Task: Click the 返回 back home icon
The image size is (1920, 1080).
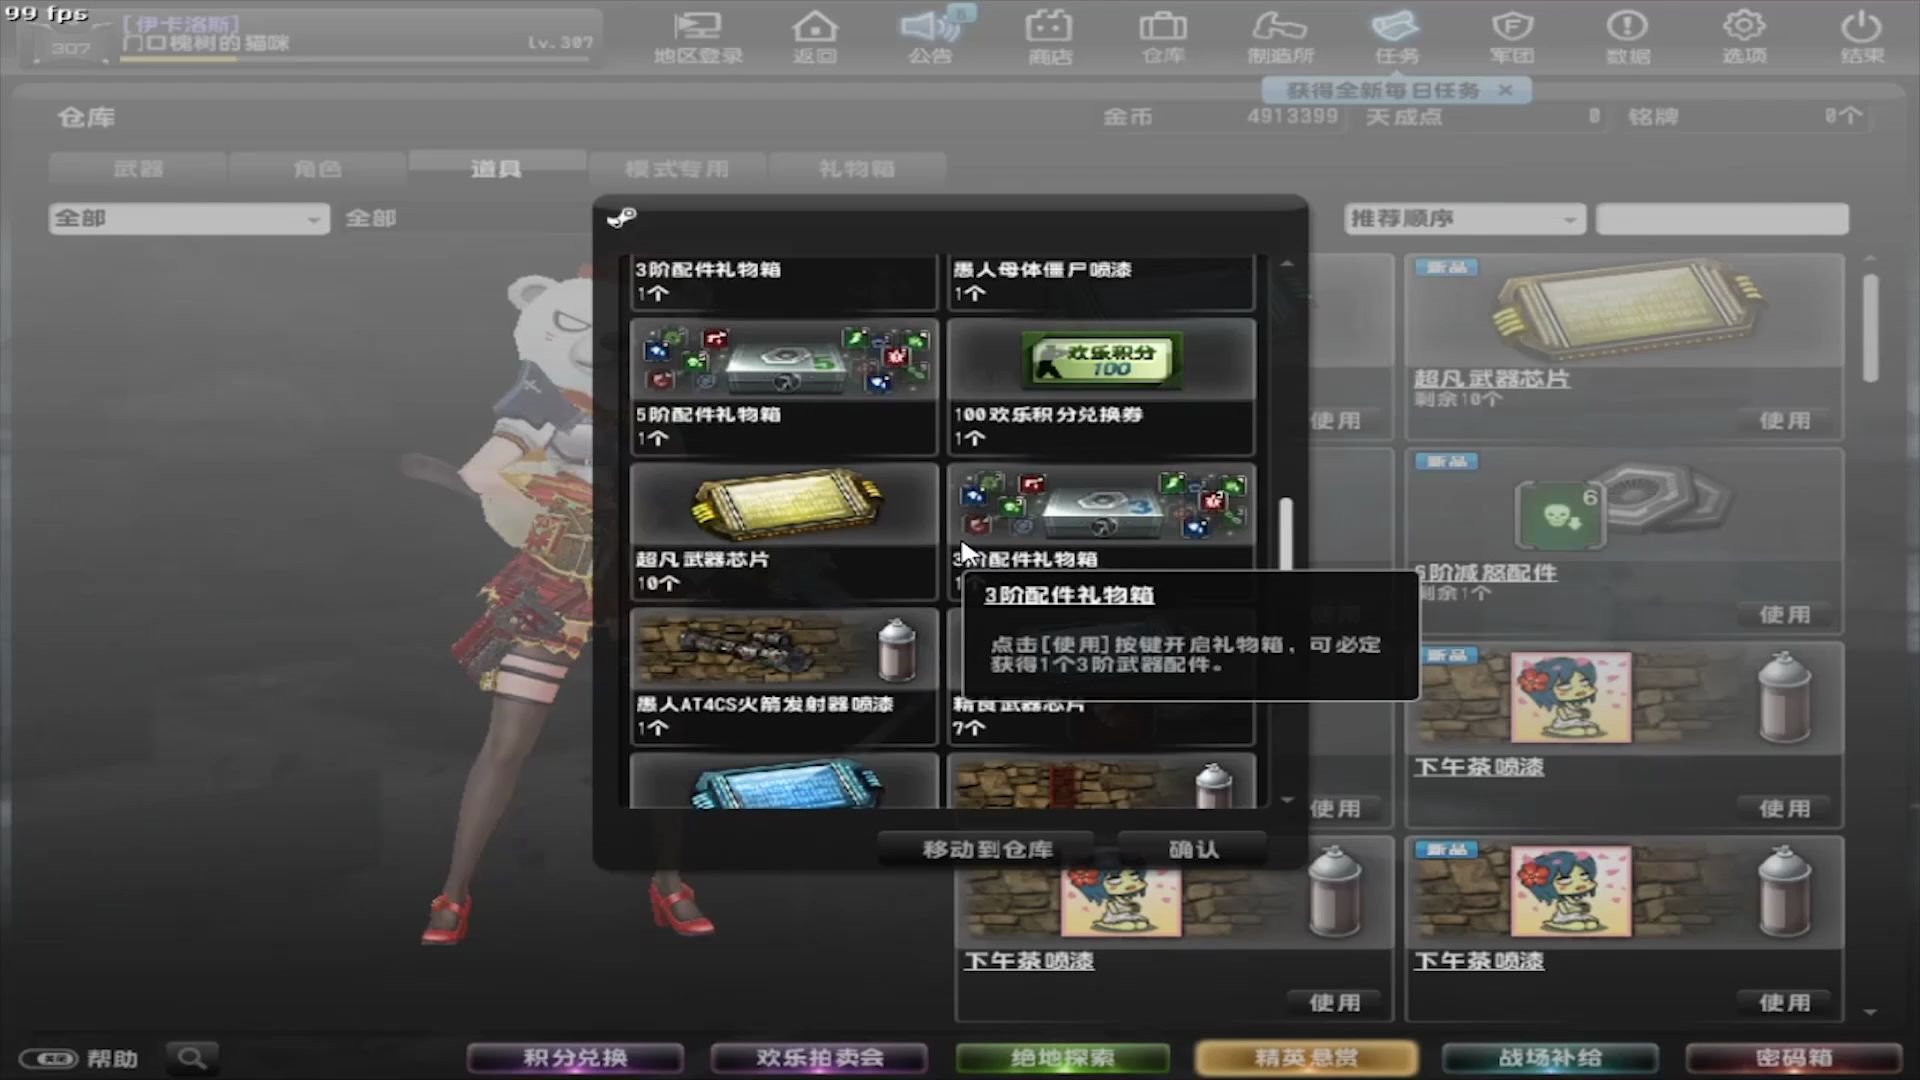Action: (815, 35)
